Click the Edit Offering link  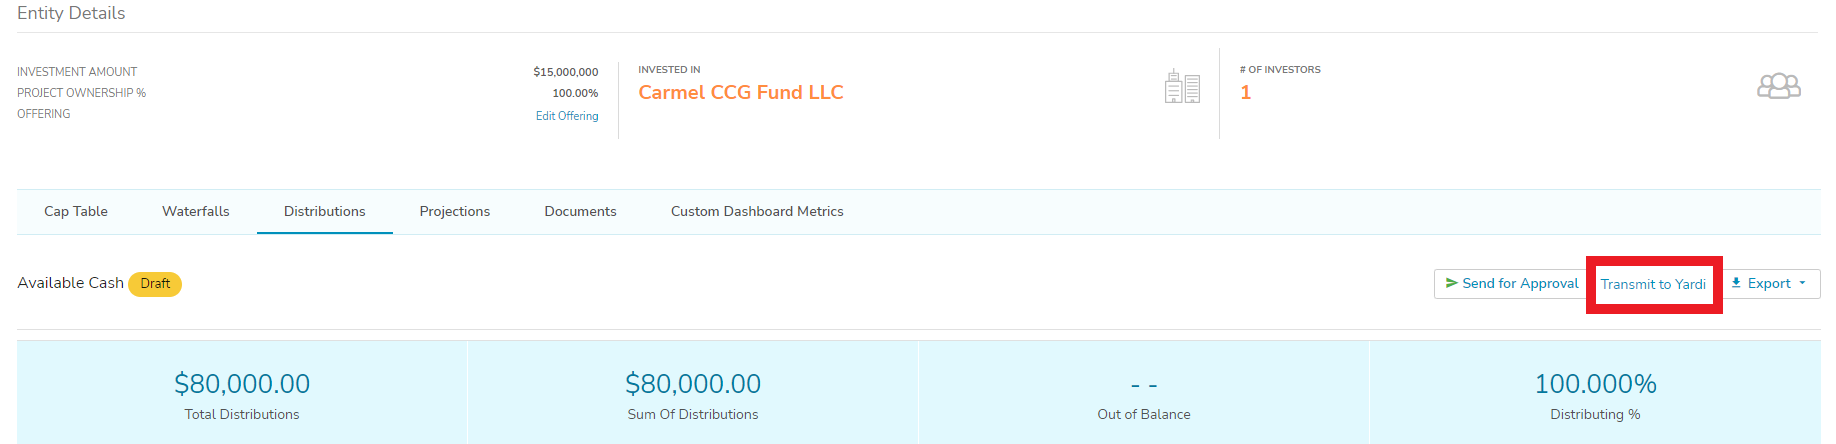(x=567, y=116)
